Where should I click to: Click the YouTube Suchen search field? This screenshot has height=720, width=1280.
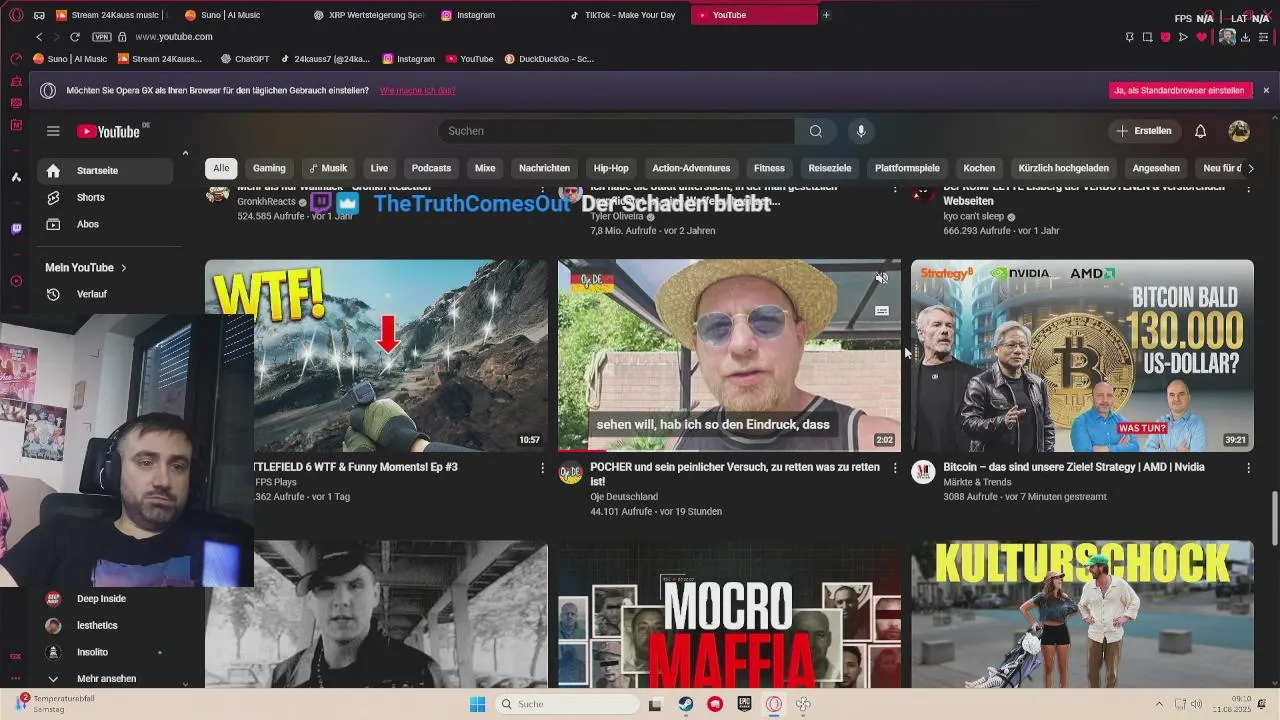tap(616, 131)
